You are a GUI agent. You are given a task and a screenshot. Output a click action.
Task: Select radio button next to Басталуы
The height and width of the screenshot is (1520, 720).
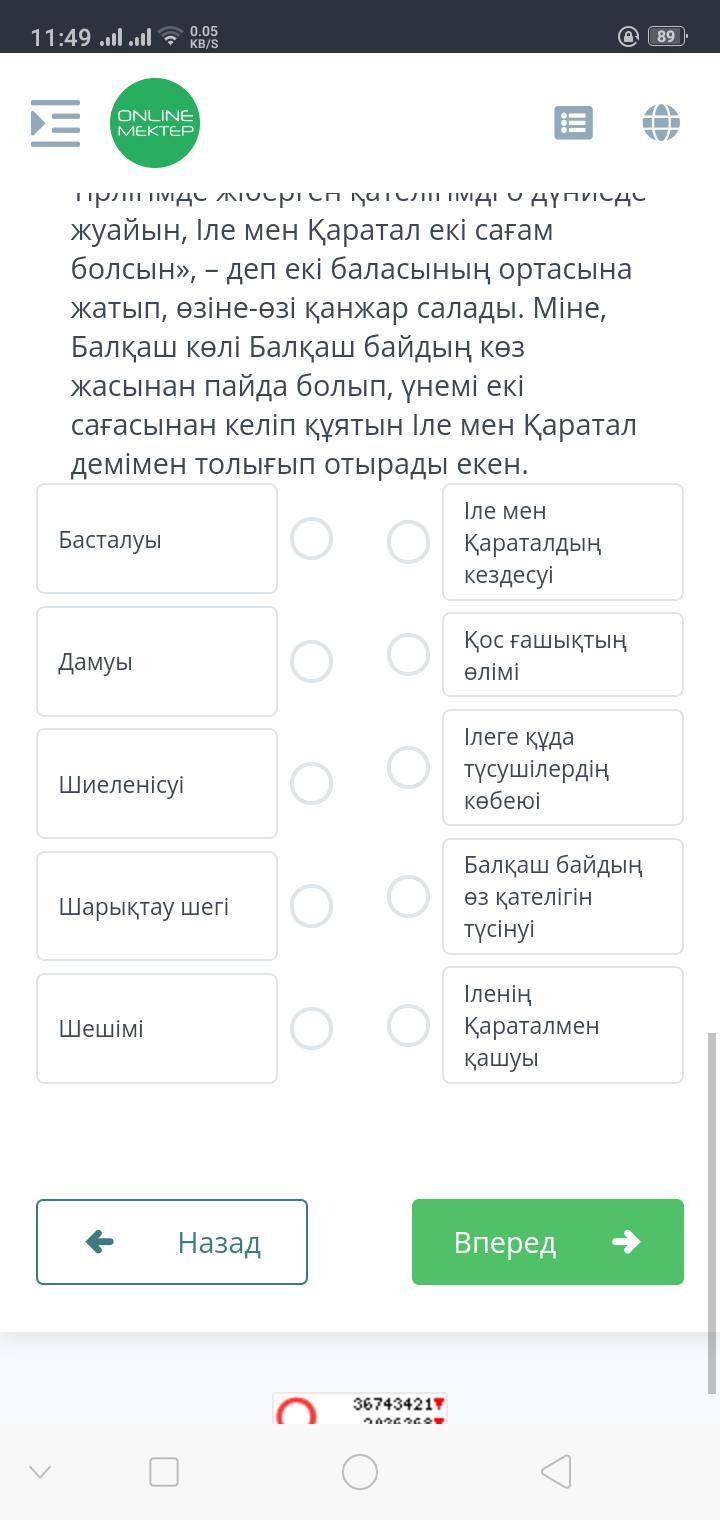pos(311,538)
